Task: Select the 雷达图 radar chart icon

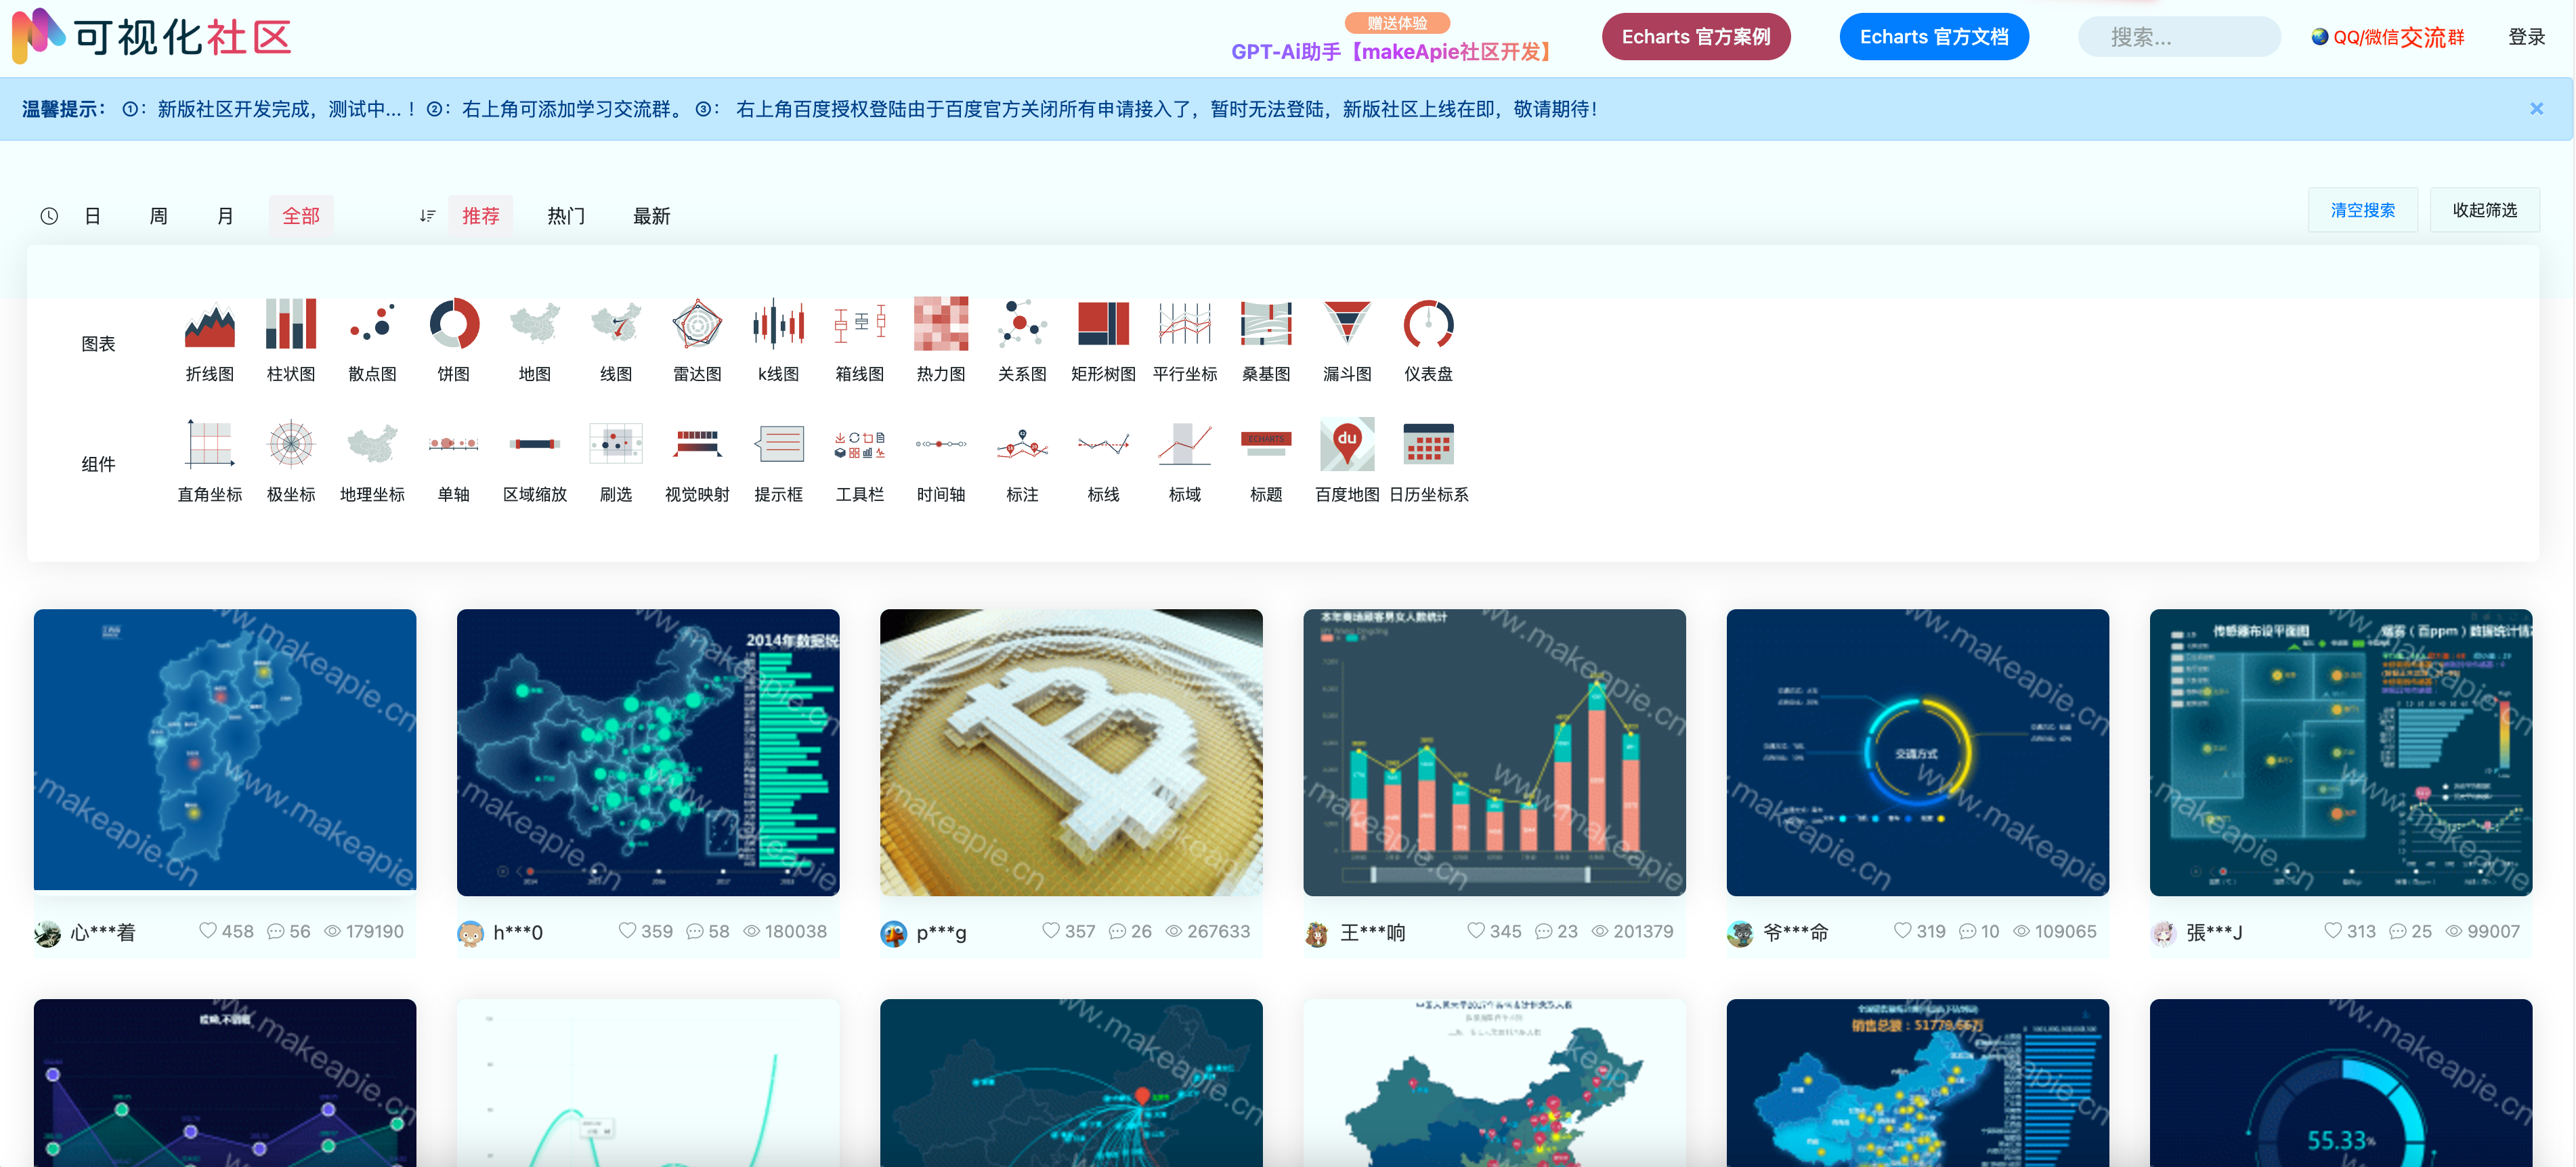Action: pos(697,325)
